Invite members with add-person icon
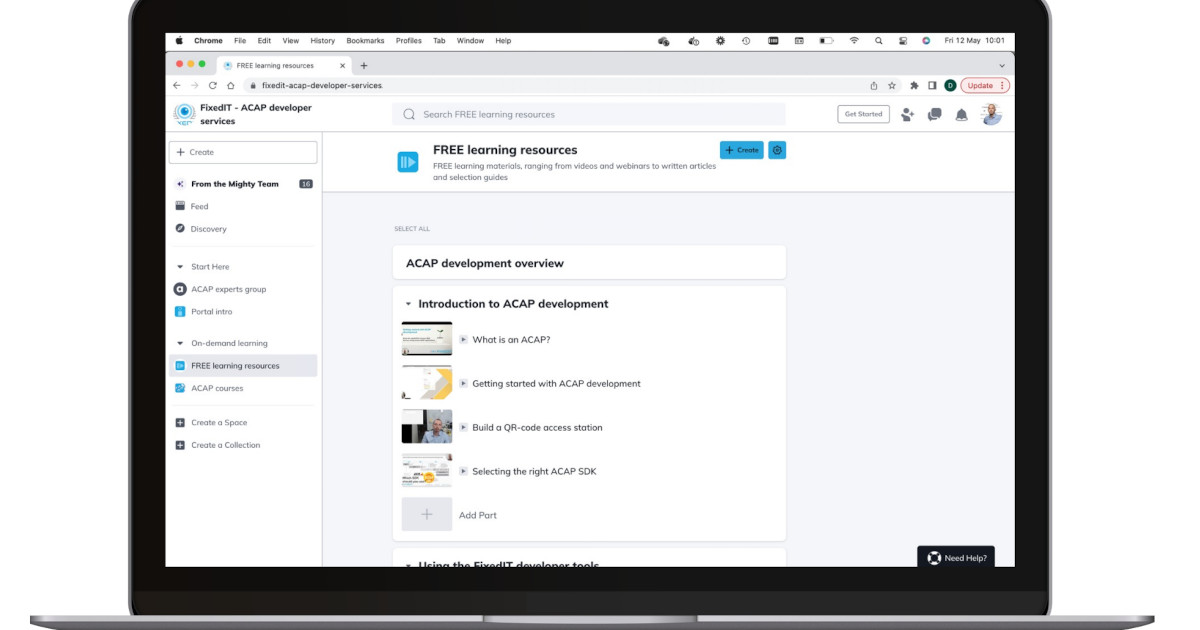 (x=908, y=114)
